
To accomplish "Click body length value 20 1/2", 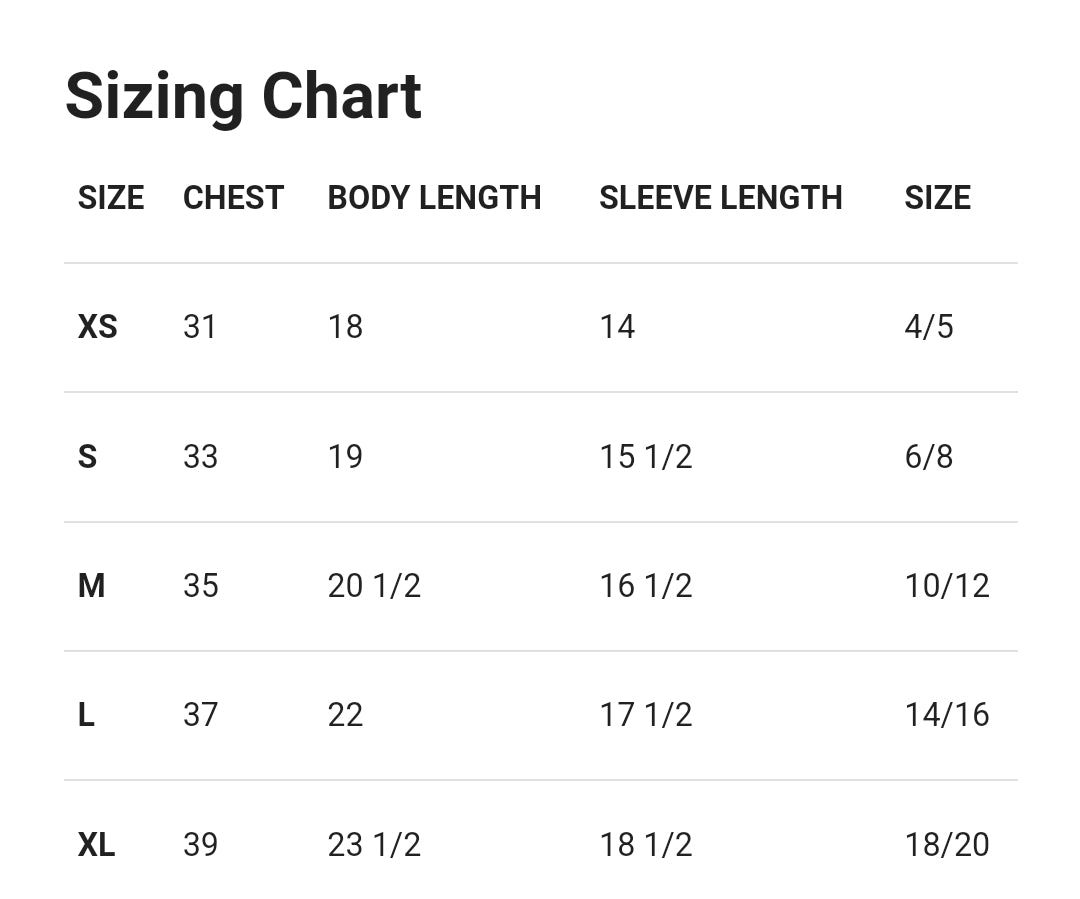I will coord(374,586).
